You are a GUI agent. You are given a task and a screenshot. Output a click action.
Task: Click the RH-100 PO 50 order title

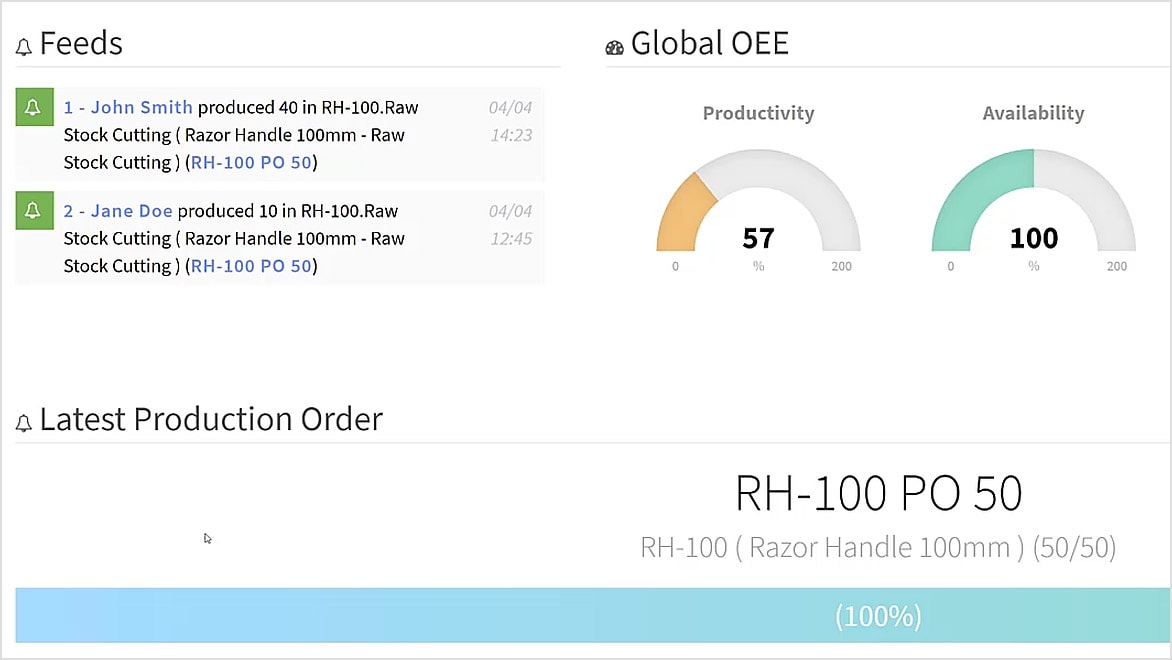pos(879,494)
